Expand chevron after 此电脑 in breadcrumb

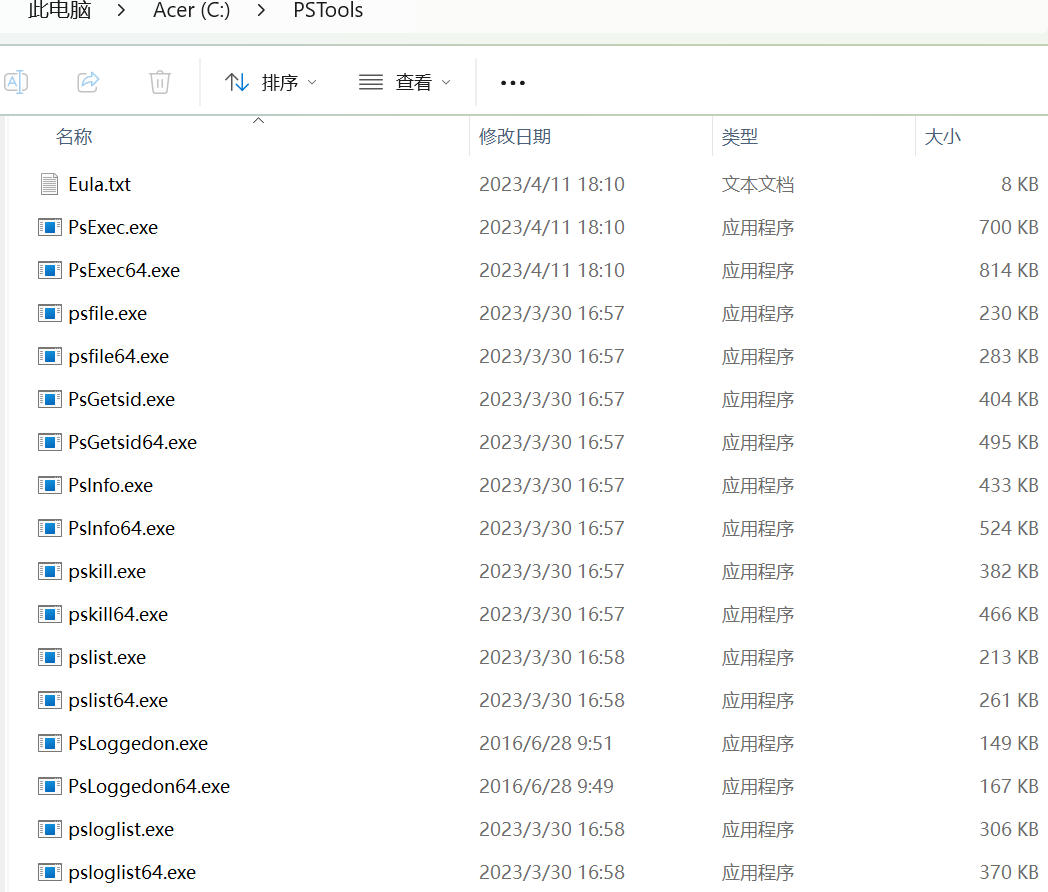[x=121, y=10]
